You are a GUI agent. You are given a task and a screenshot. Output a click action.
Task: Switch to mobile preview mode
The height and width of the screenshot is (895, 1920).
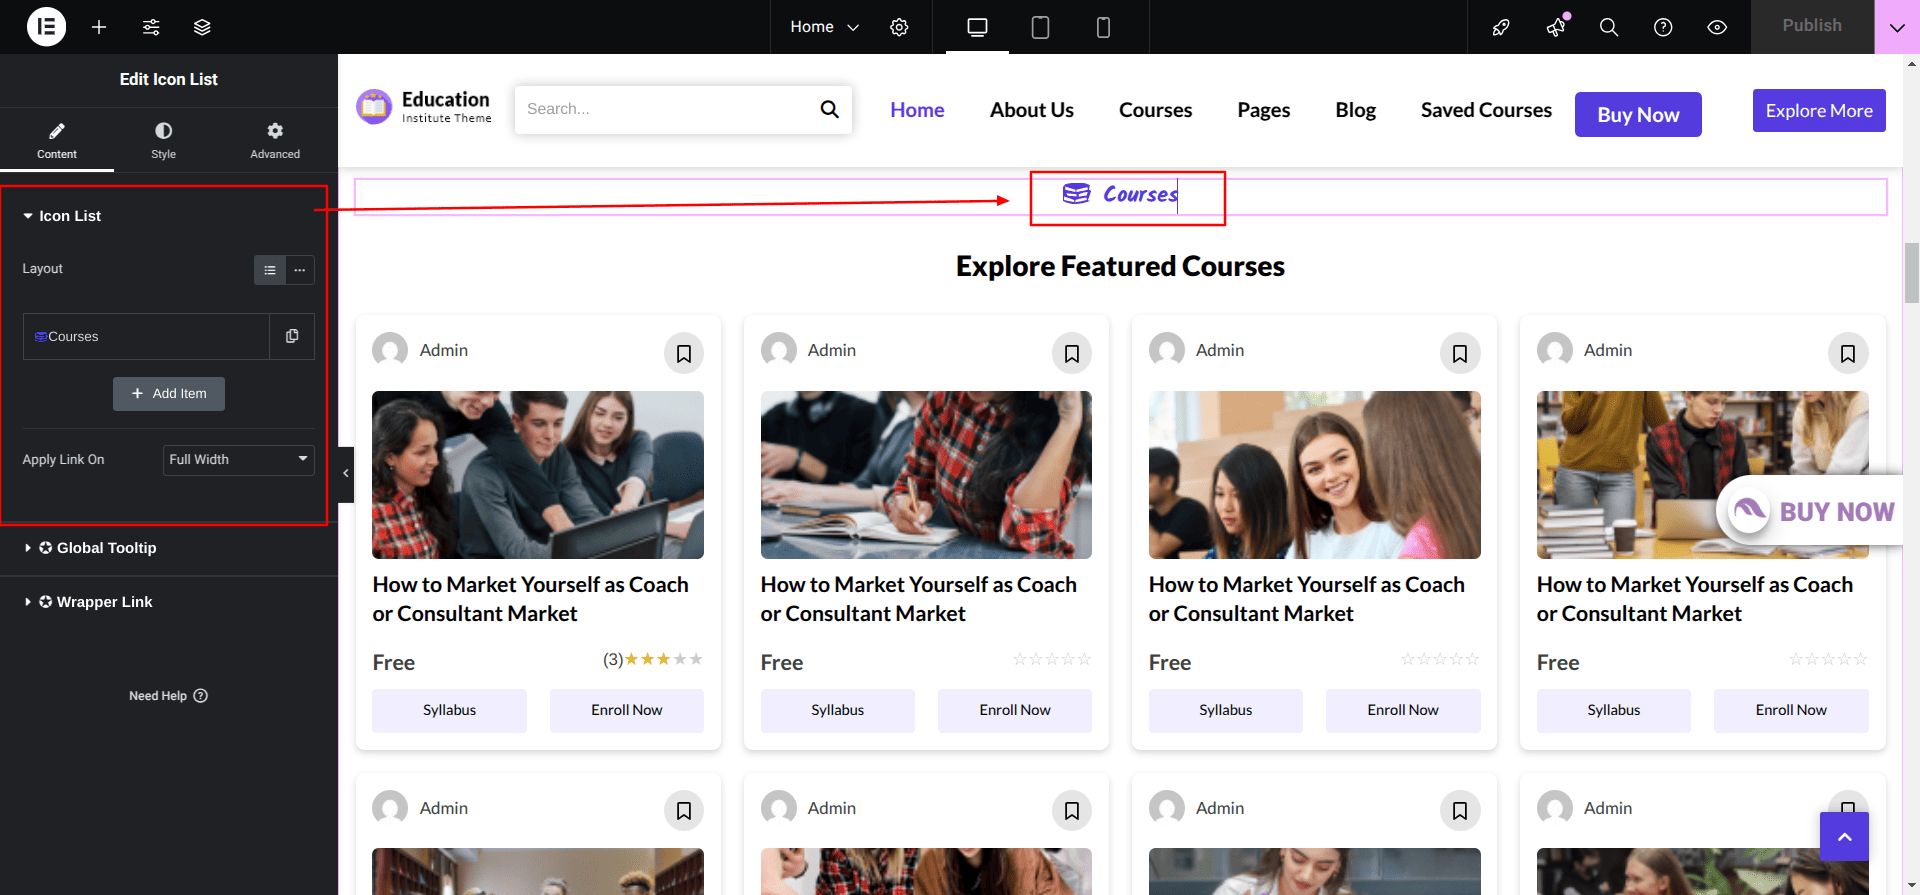point(1103,27)
